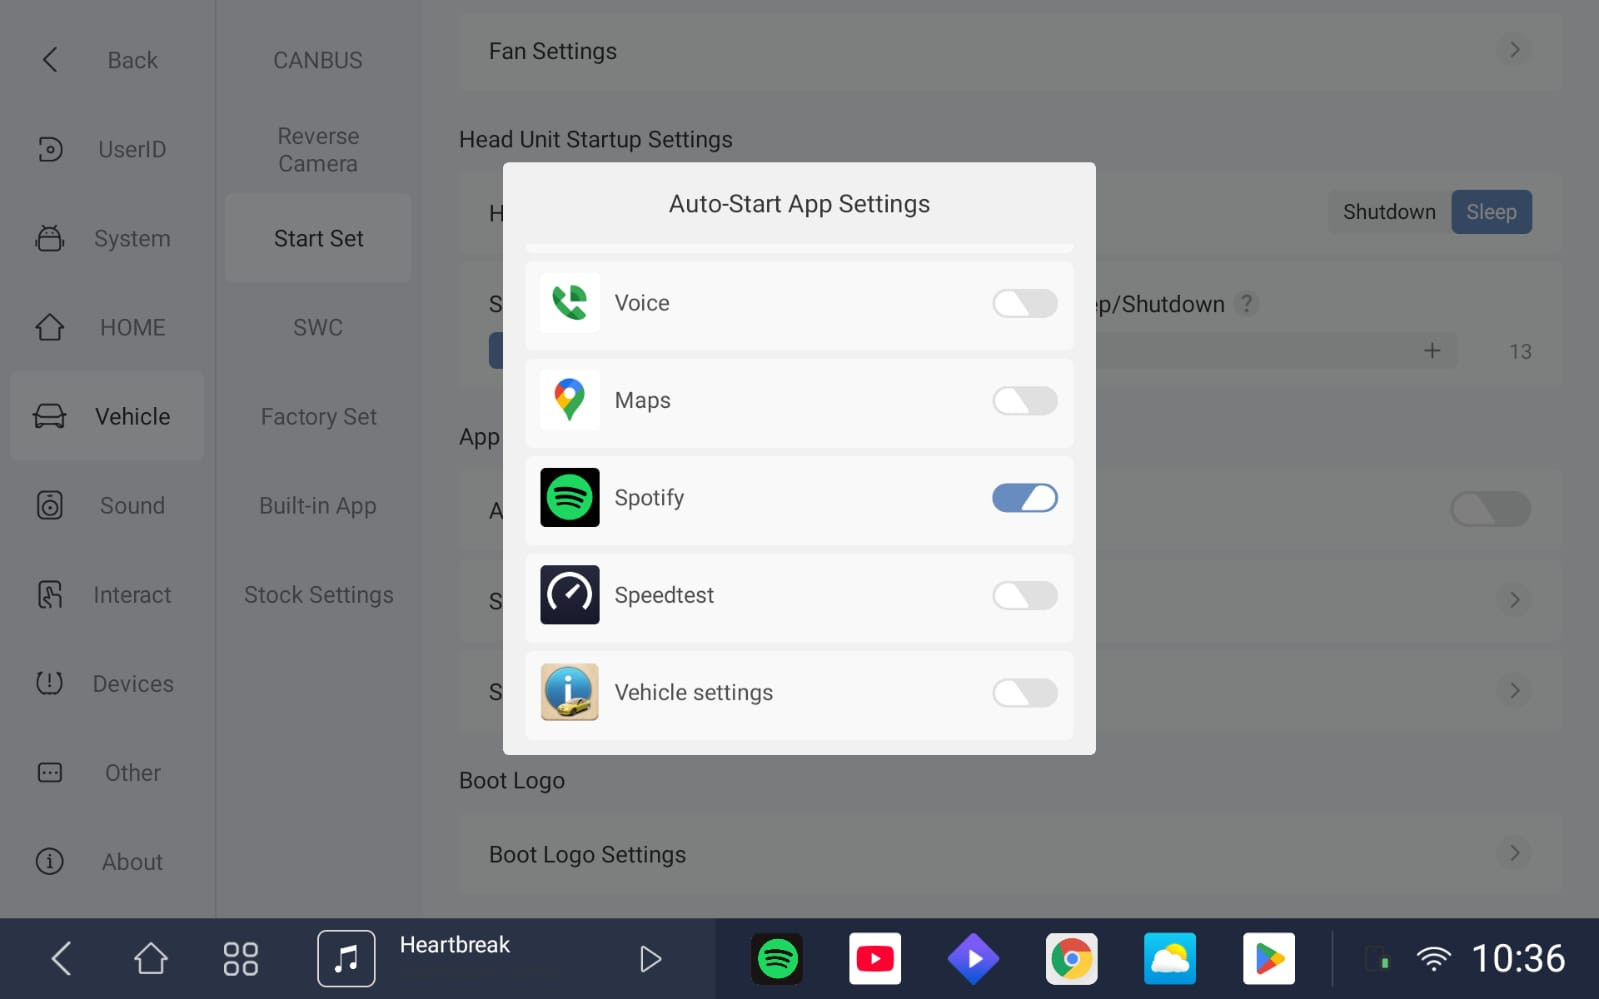The height and width of the screenshot is (999, 1599).
Task: Enable auto-start for Voice
Action: 1025,303
